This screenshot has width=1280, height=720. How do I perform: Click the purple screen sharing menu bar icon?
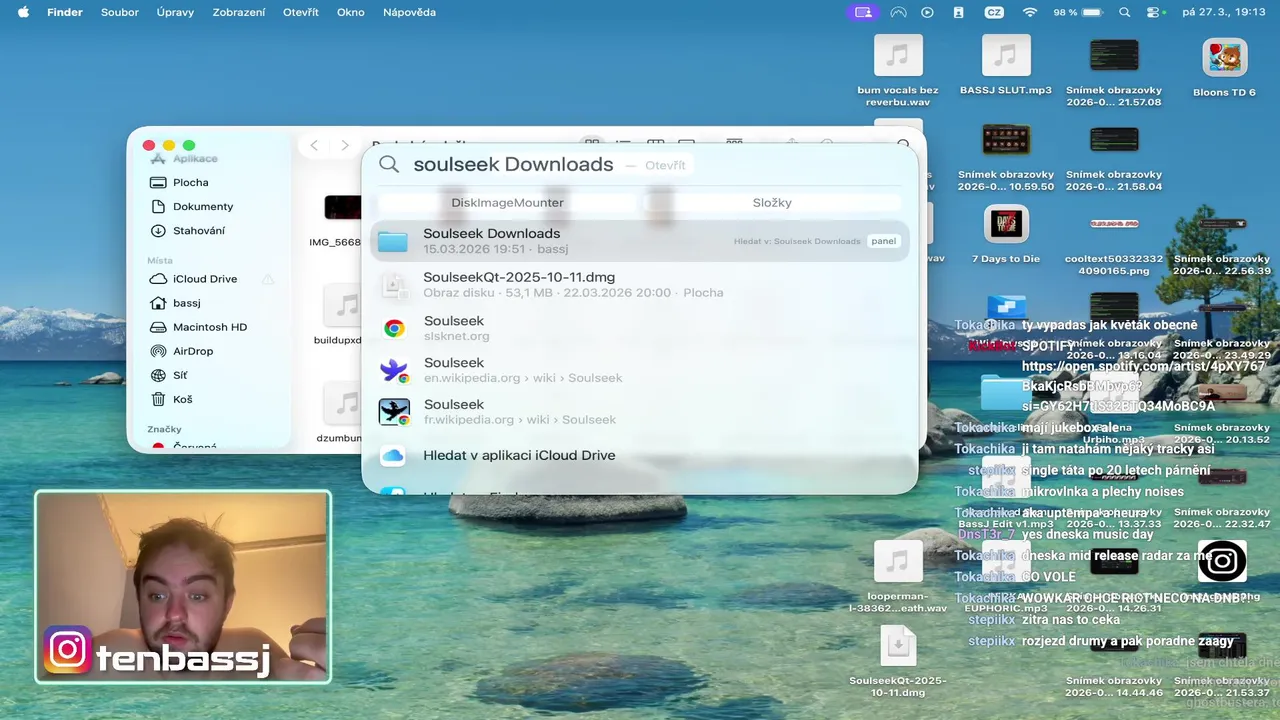864,12
